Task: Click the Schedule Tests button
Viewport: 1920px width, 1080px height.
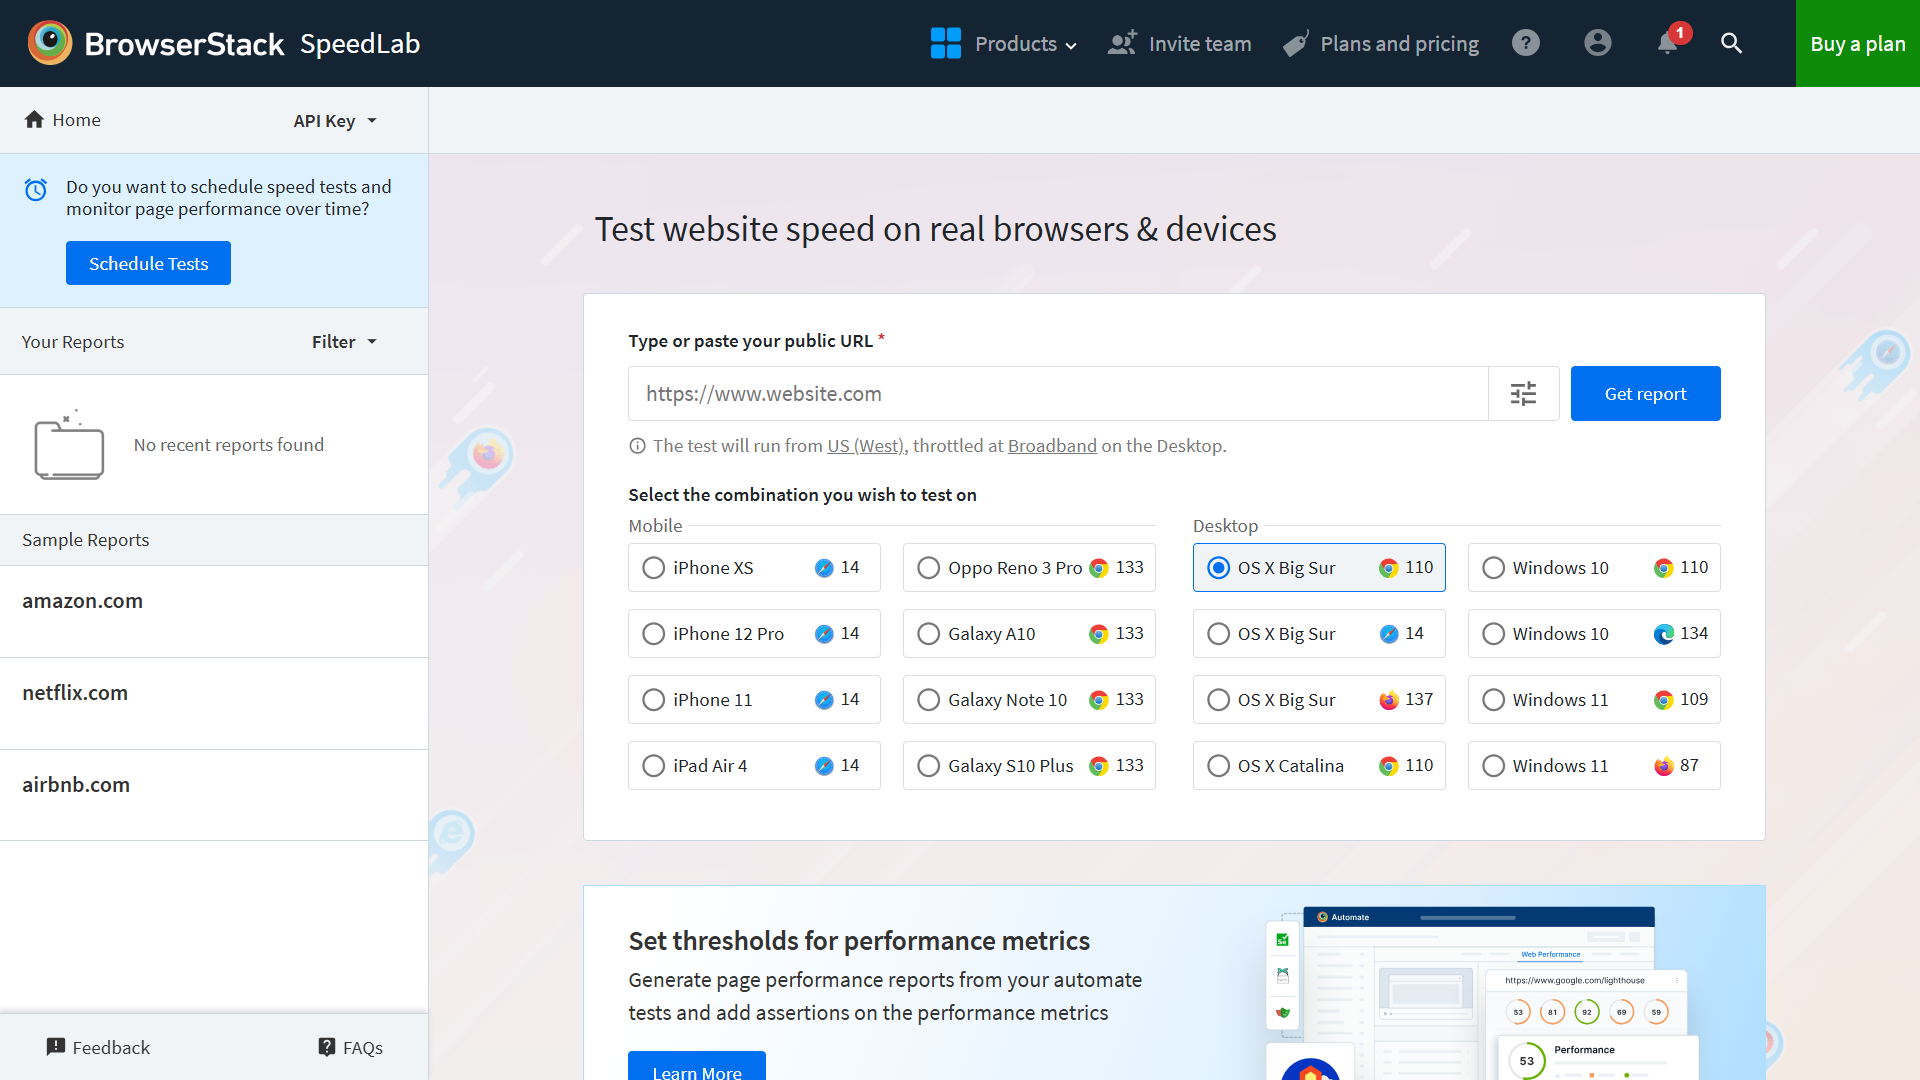Action: 148,263
